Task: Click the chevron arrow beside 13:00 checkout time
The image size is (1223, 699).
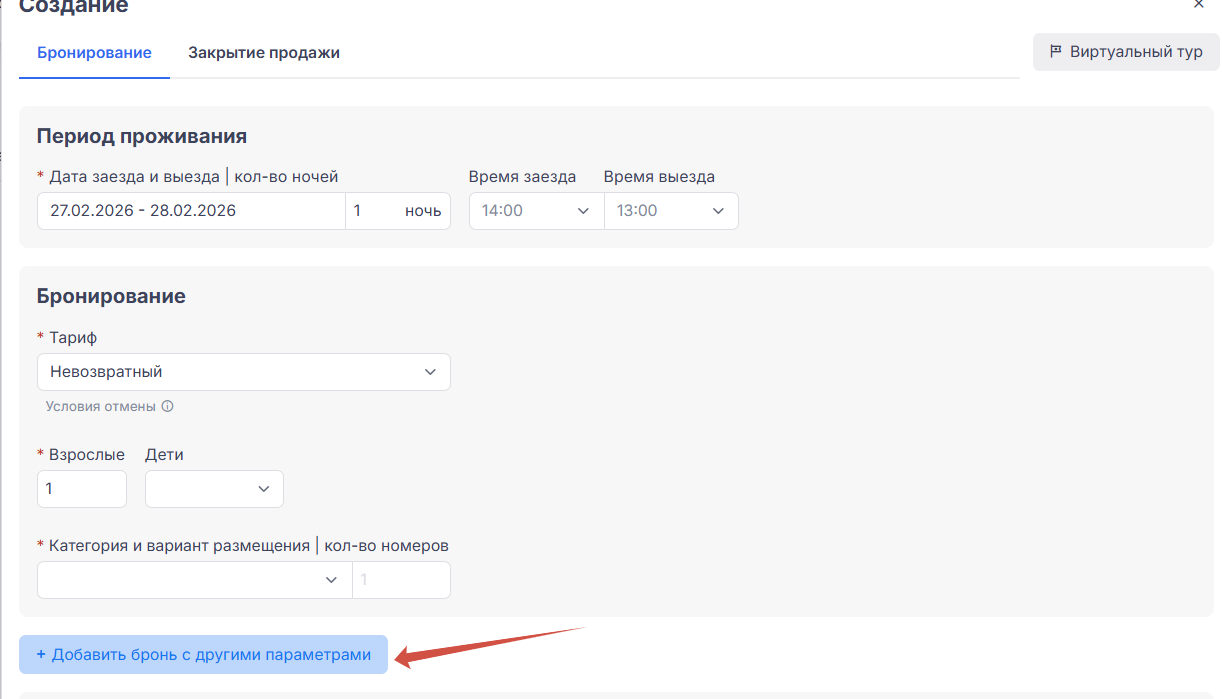Action: click(718, 211)
